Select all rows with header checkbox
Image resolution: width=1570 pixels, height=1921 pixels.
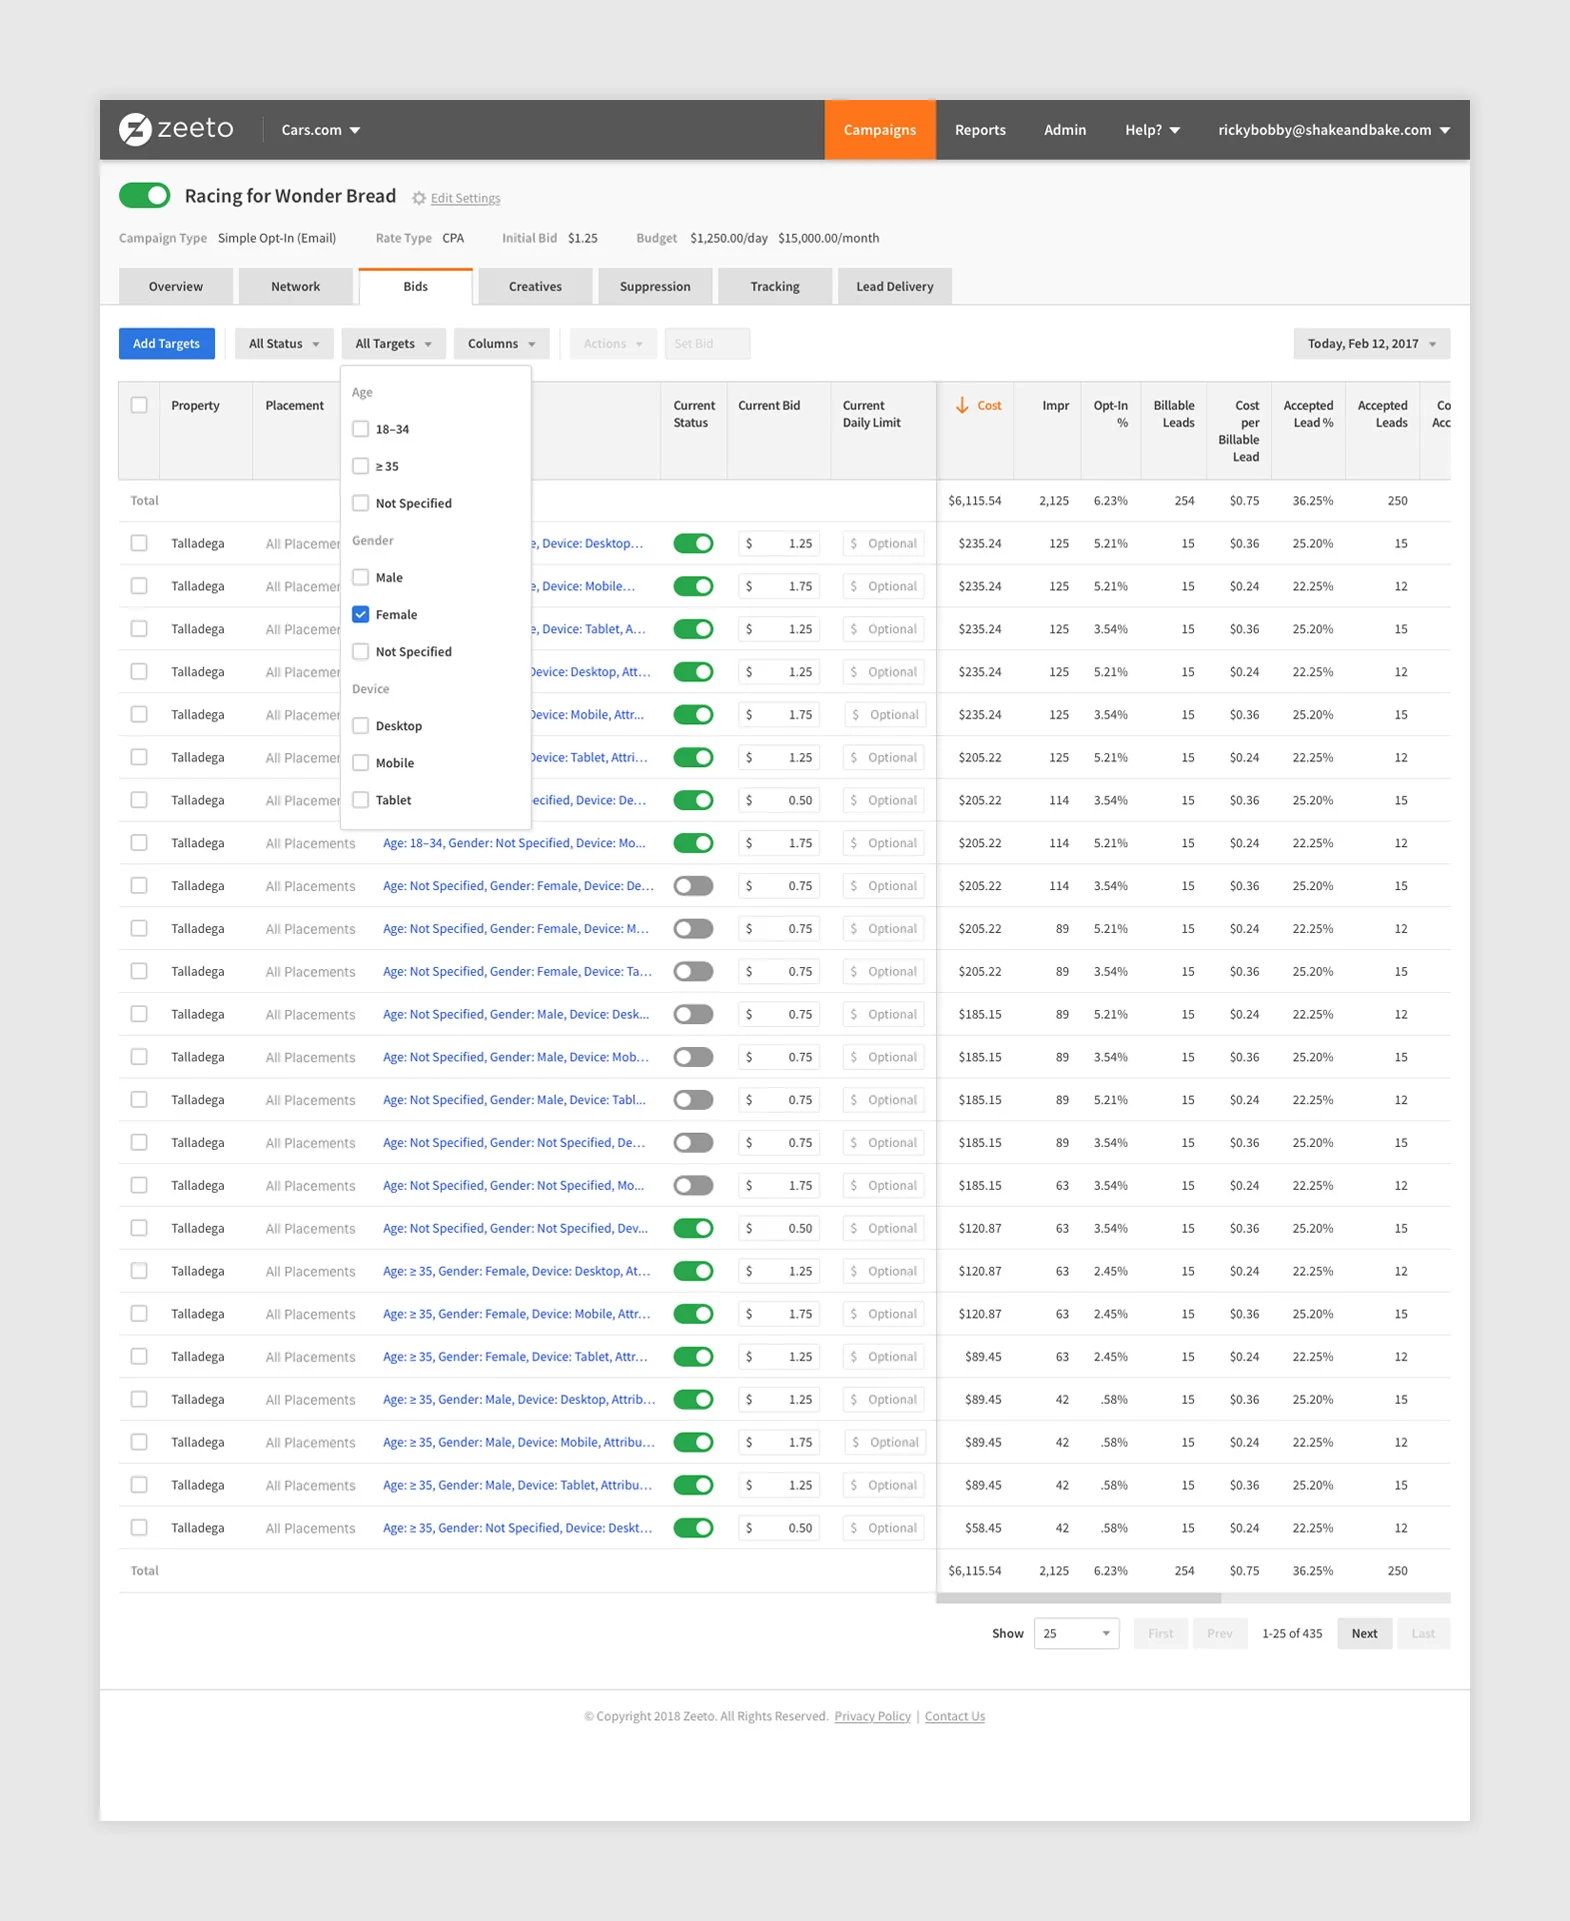point(139,405)
